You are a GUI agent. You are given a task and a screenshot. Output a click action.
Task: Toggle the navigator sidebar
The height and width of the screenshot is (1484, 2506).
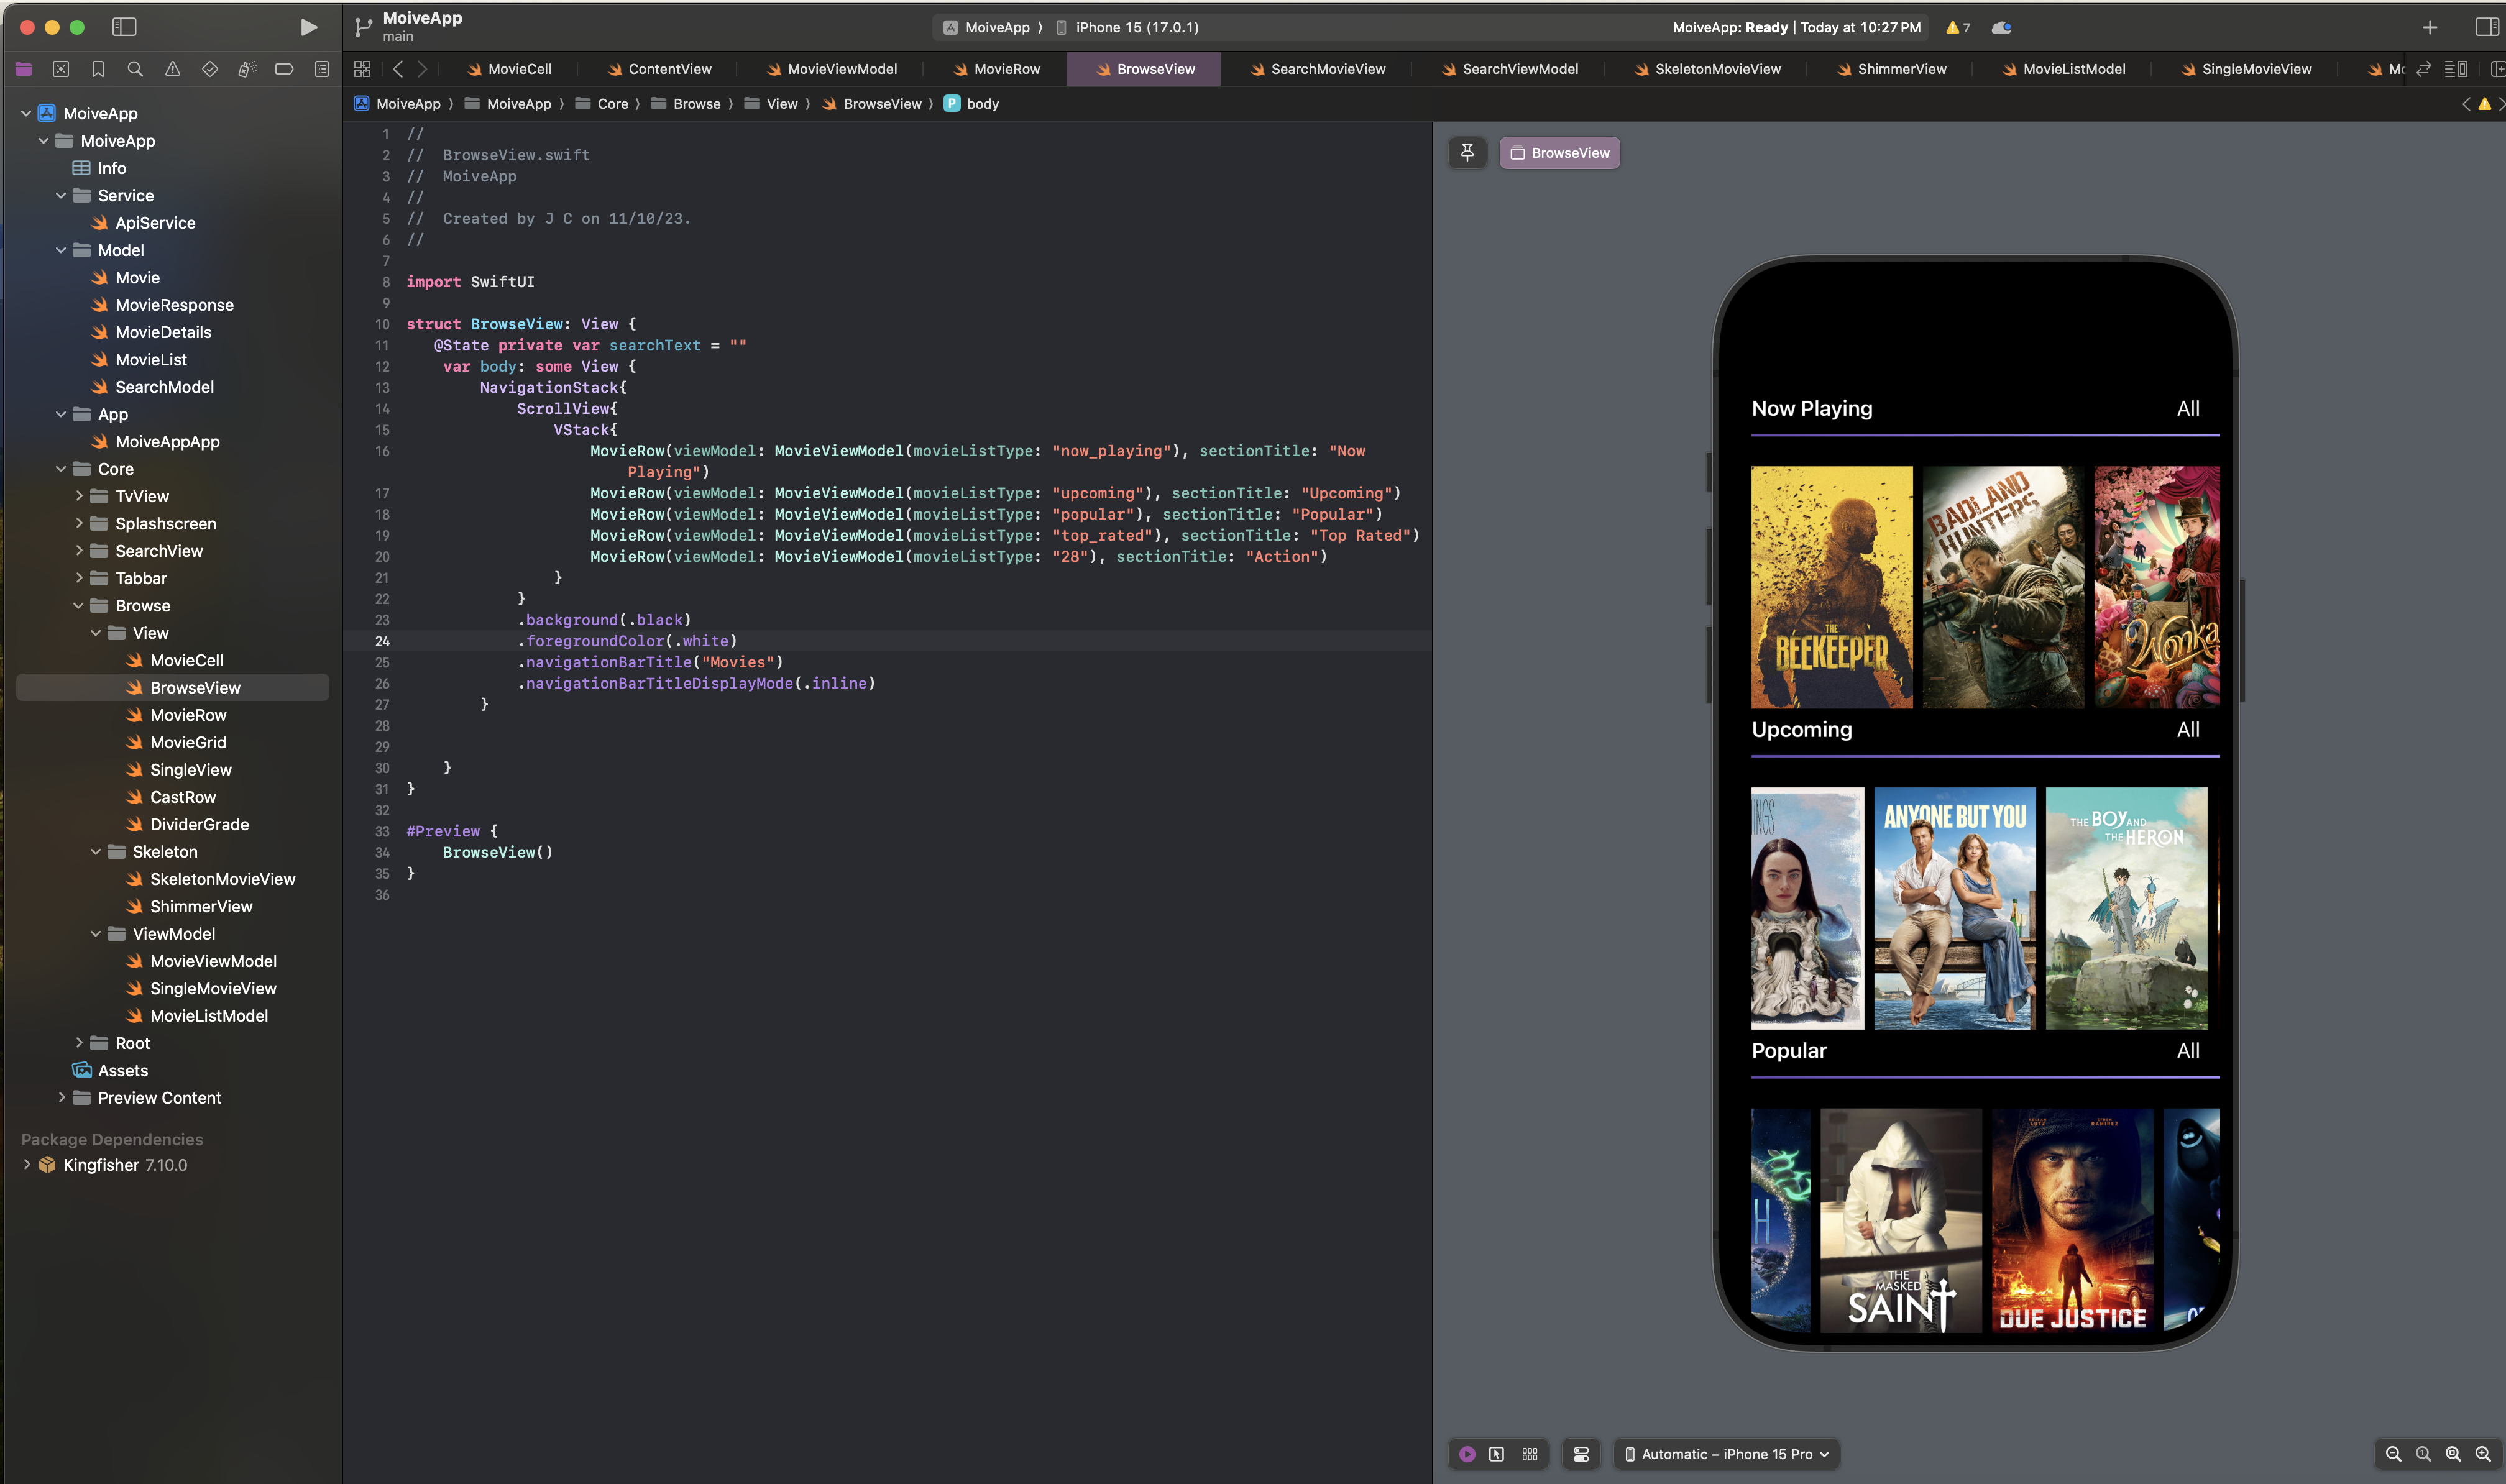124,27
